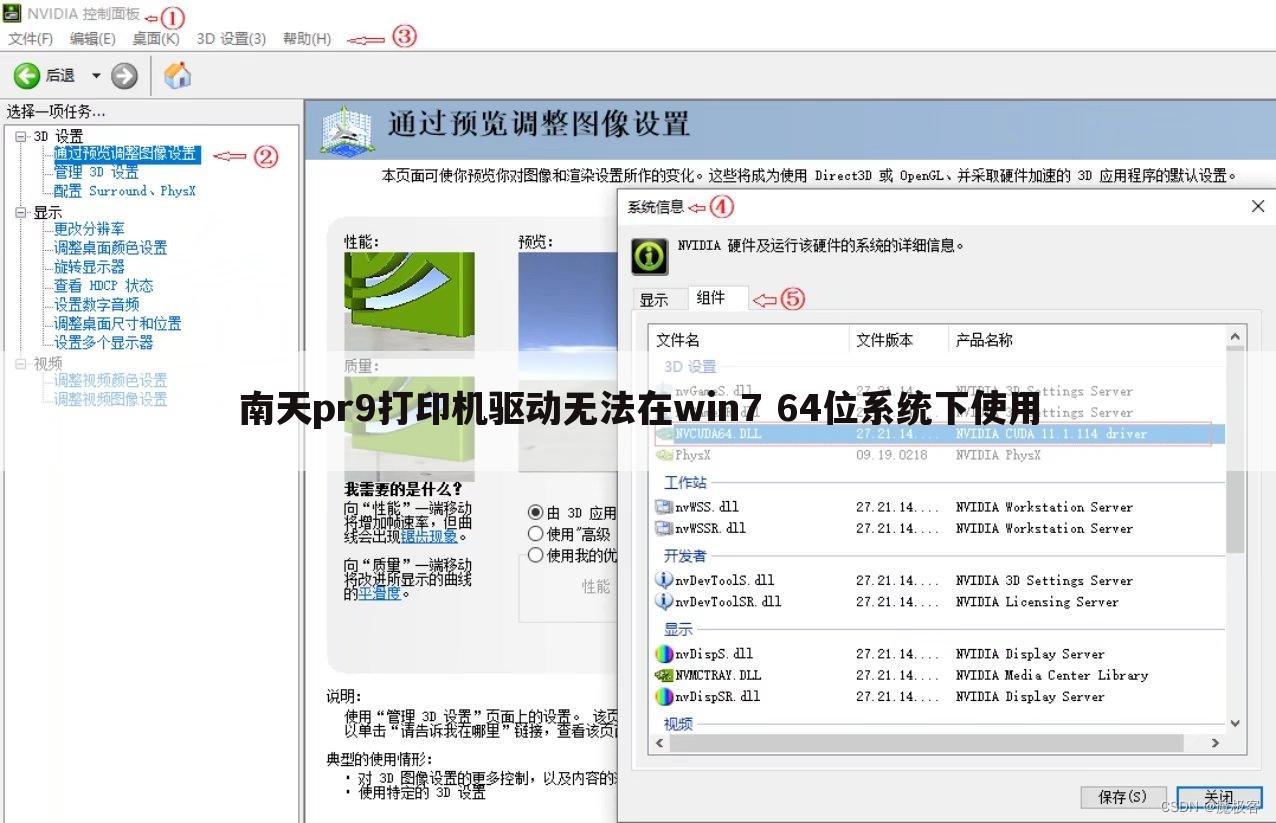
Task: Select 调整视频图像设置 tree item
Action: pos(110,400)
